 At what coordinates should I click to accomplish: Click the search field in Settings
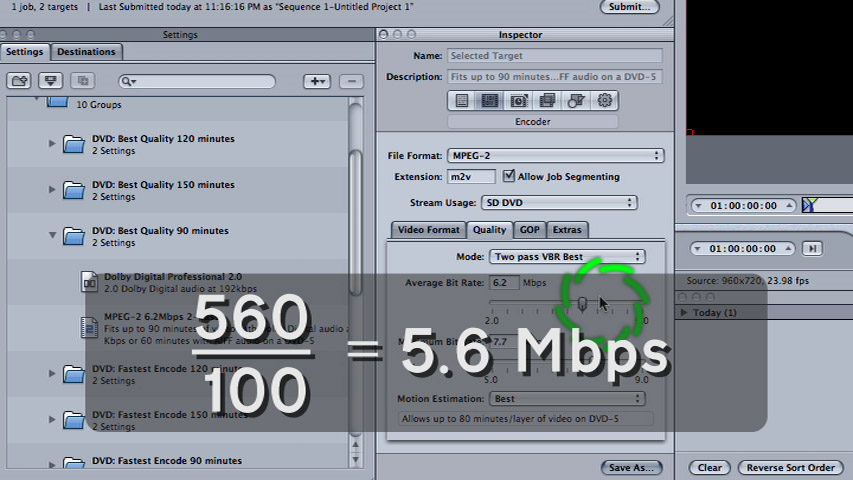click(197, 82)
